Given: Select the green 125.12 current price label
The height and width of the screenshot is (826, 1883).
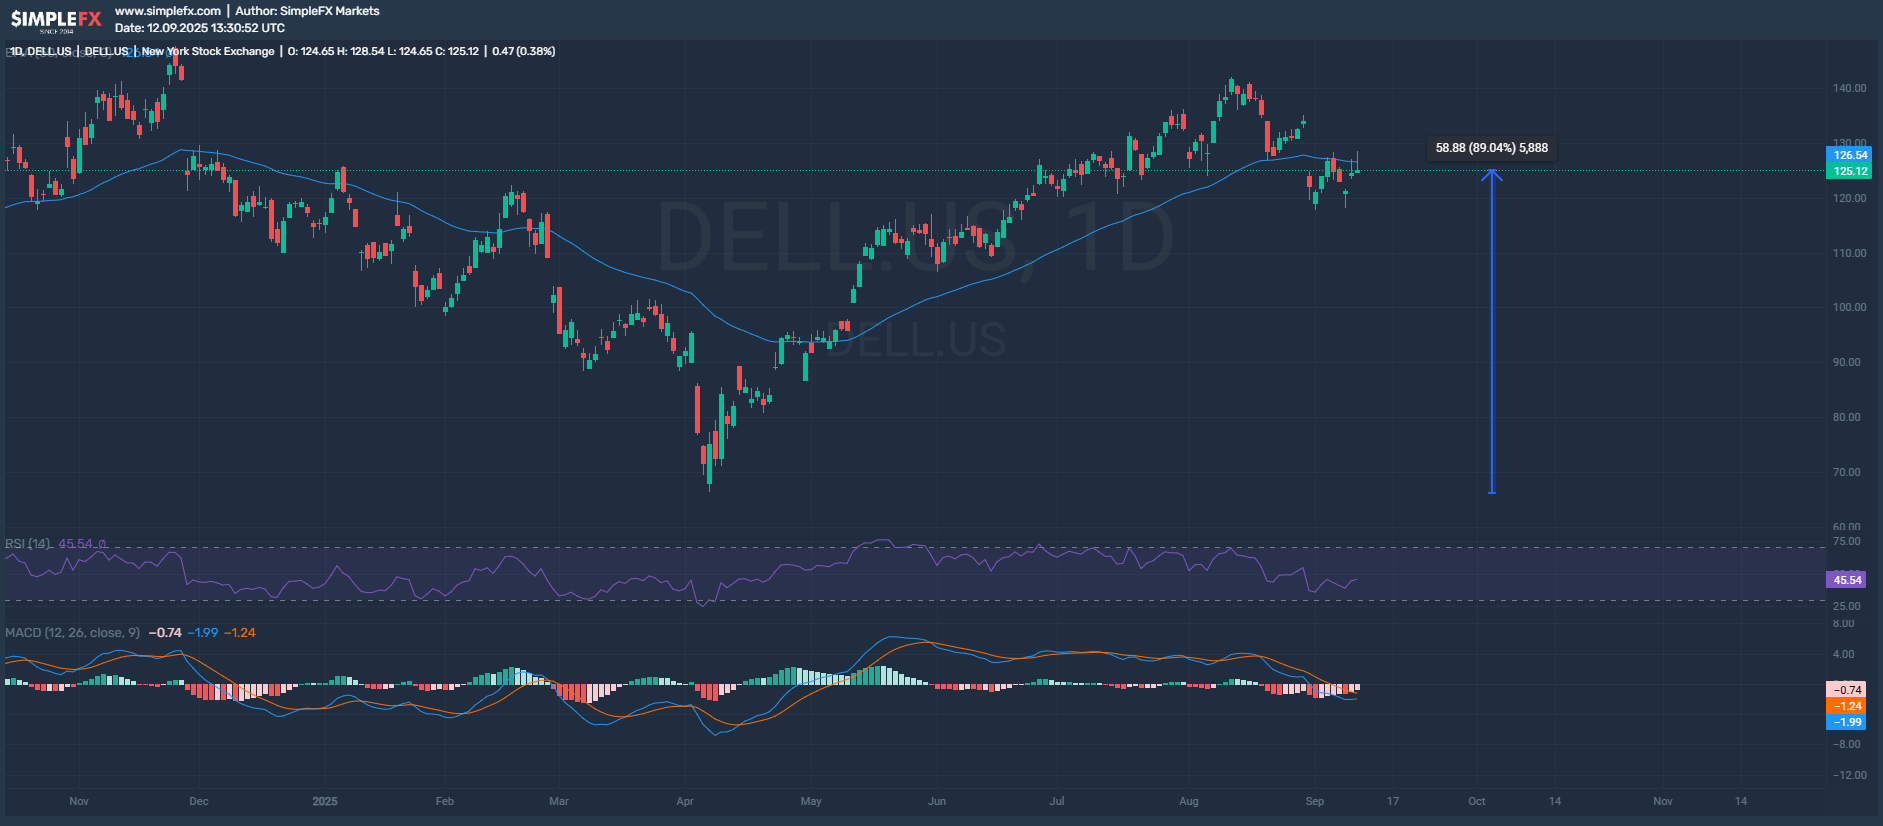Looking at the screenshot, I should click(x=1849, y=171).
